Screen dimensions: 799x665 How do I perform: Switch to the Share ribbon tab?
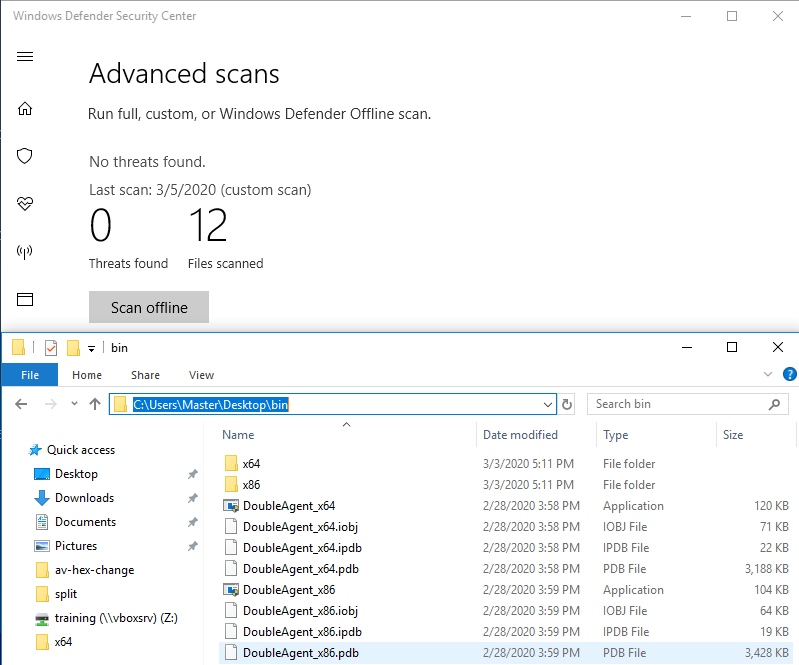[145, 375]
